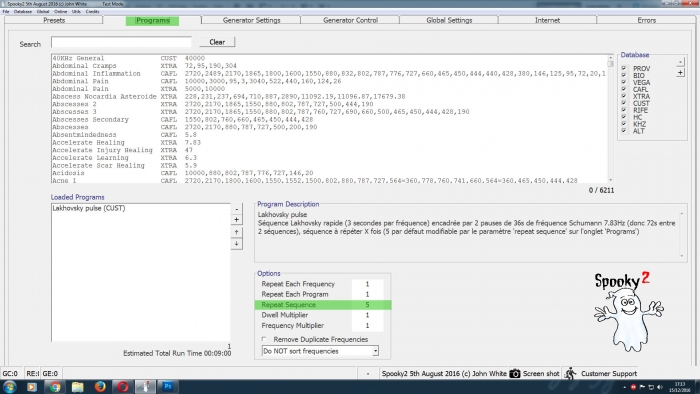The width and height of the screenshot is (700, 394).
Task: Click the Database panel minus button
Action: 680,62
